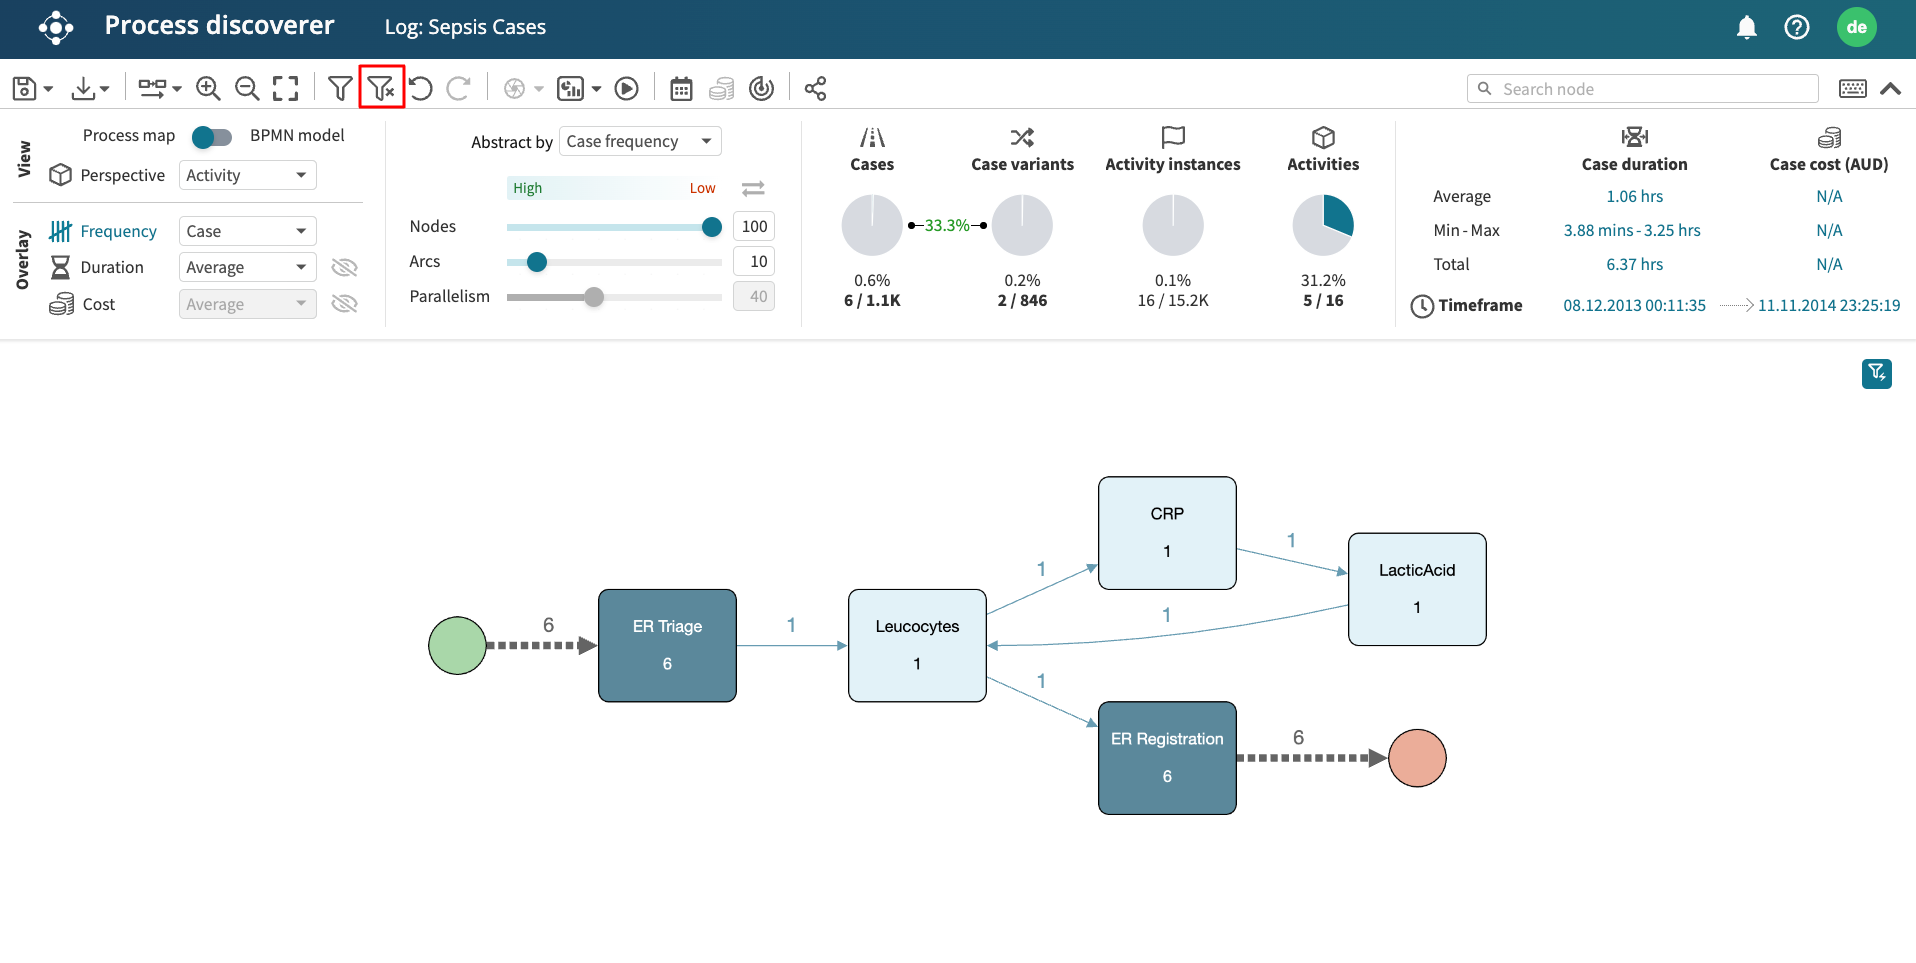1916x963 pixels.
Task: Select the Duration overlay option
Action: point(112,267)
